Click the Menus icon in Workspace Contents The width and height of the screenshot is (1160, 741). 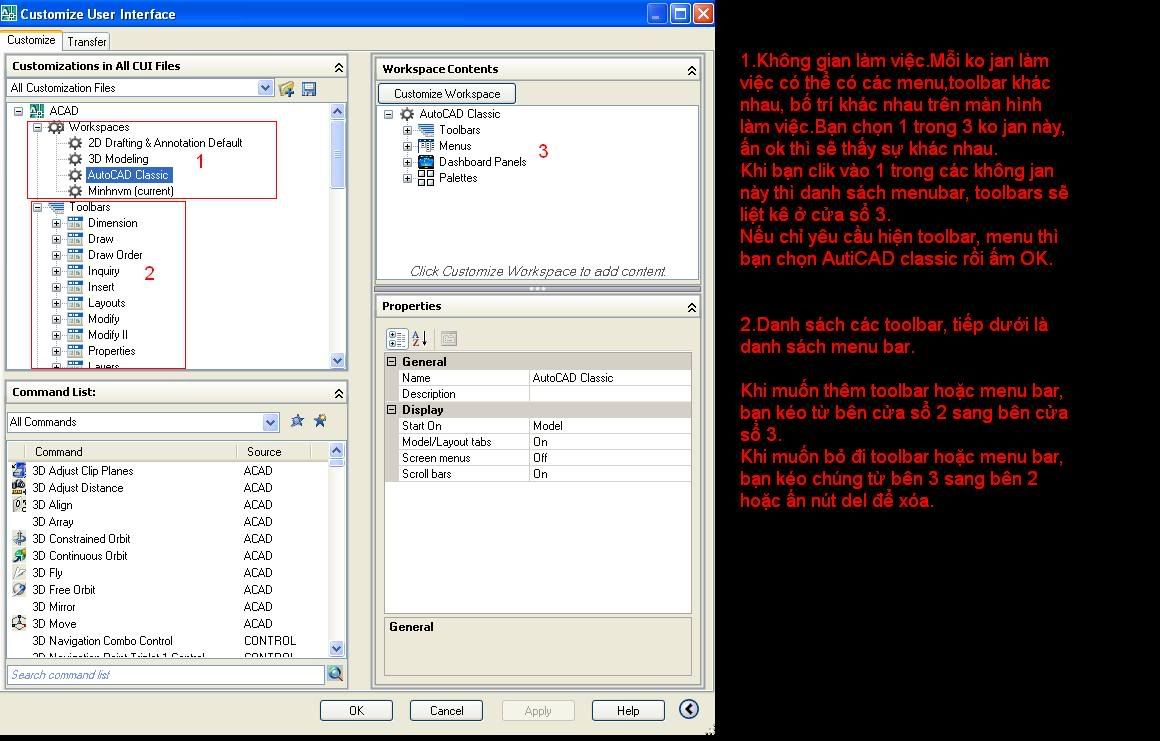tap(426, 146)
